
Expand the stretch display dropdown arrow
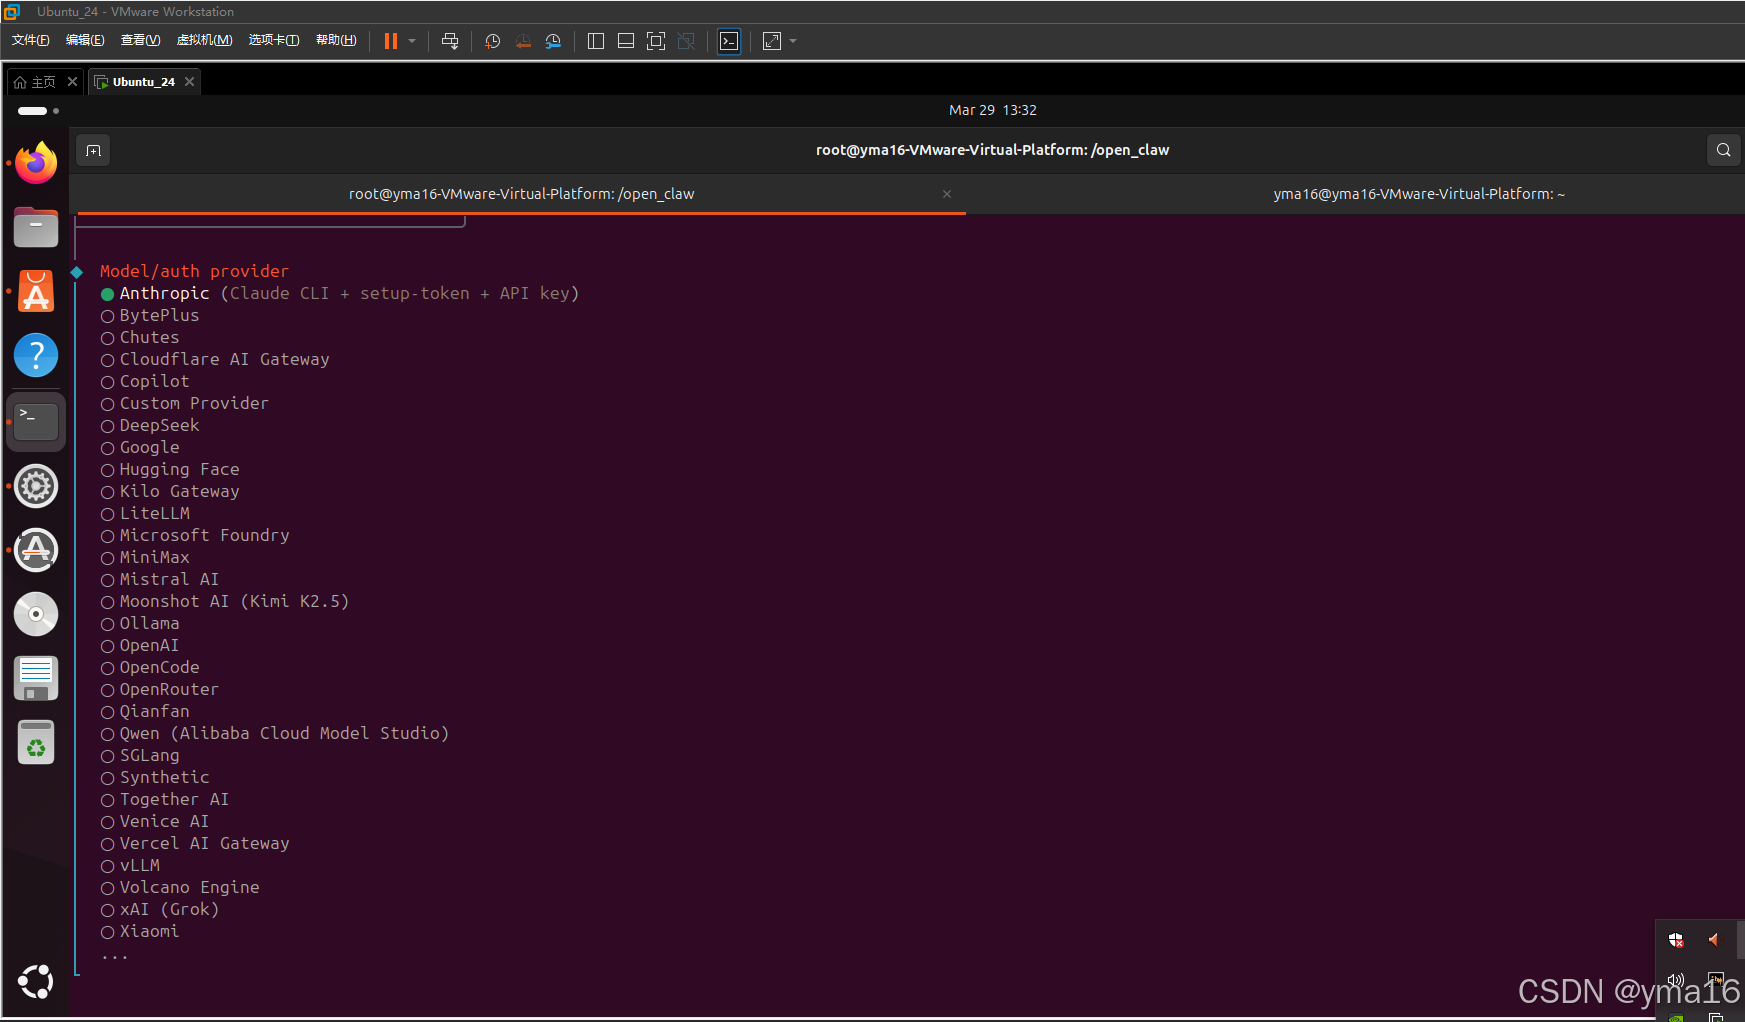coord(793,41)
